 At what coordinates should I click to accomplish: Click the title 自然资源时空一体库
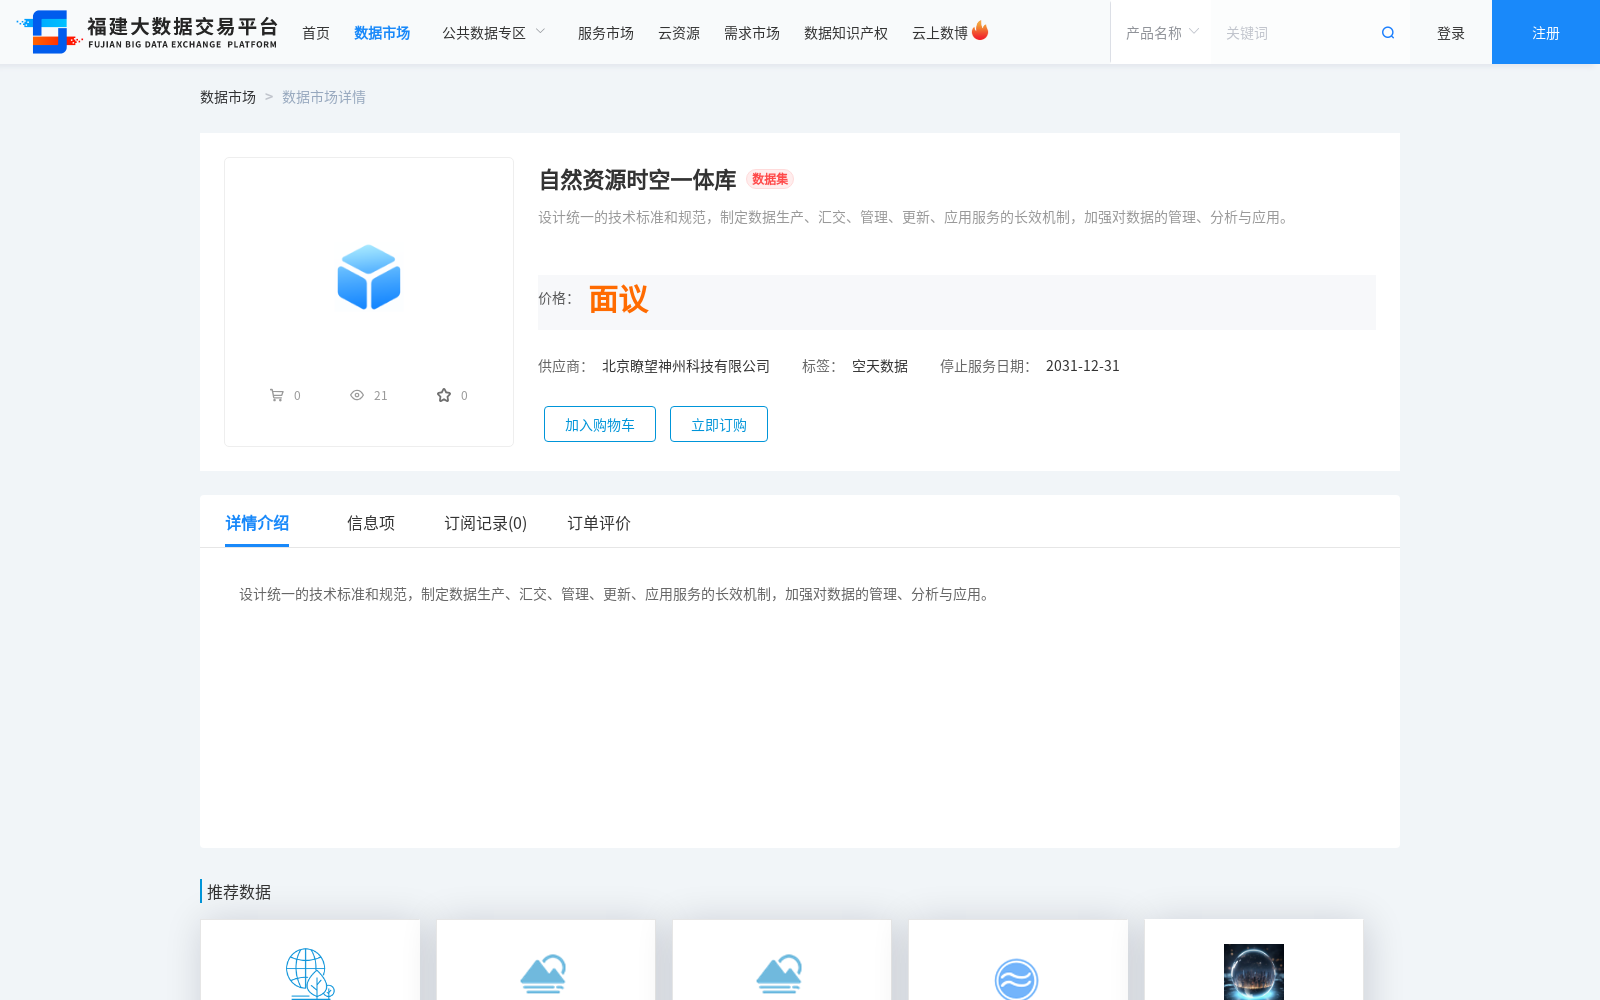tap(637, 180)
